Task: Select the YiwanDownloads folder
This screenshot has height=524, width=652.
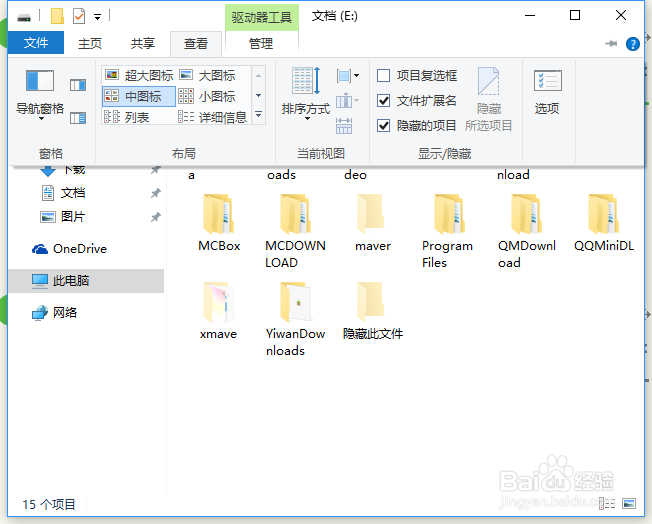Action: click(295, 319)
